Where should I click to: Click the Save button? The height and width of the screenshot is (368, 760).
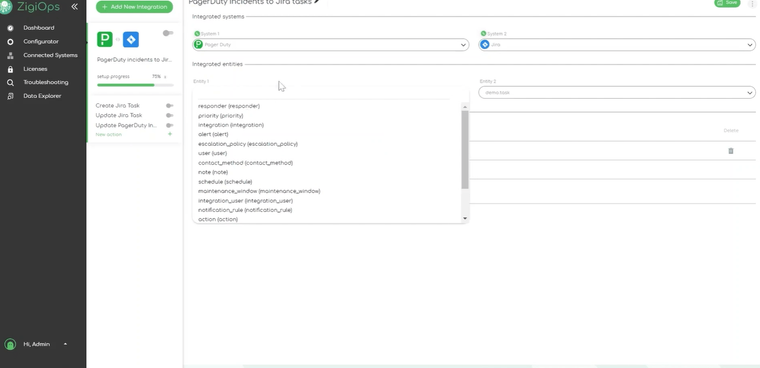click(727, 3)
